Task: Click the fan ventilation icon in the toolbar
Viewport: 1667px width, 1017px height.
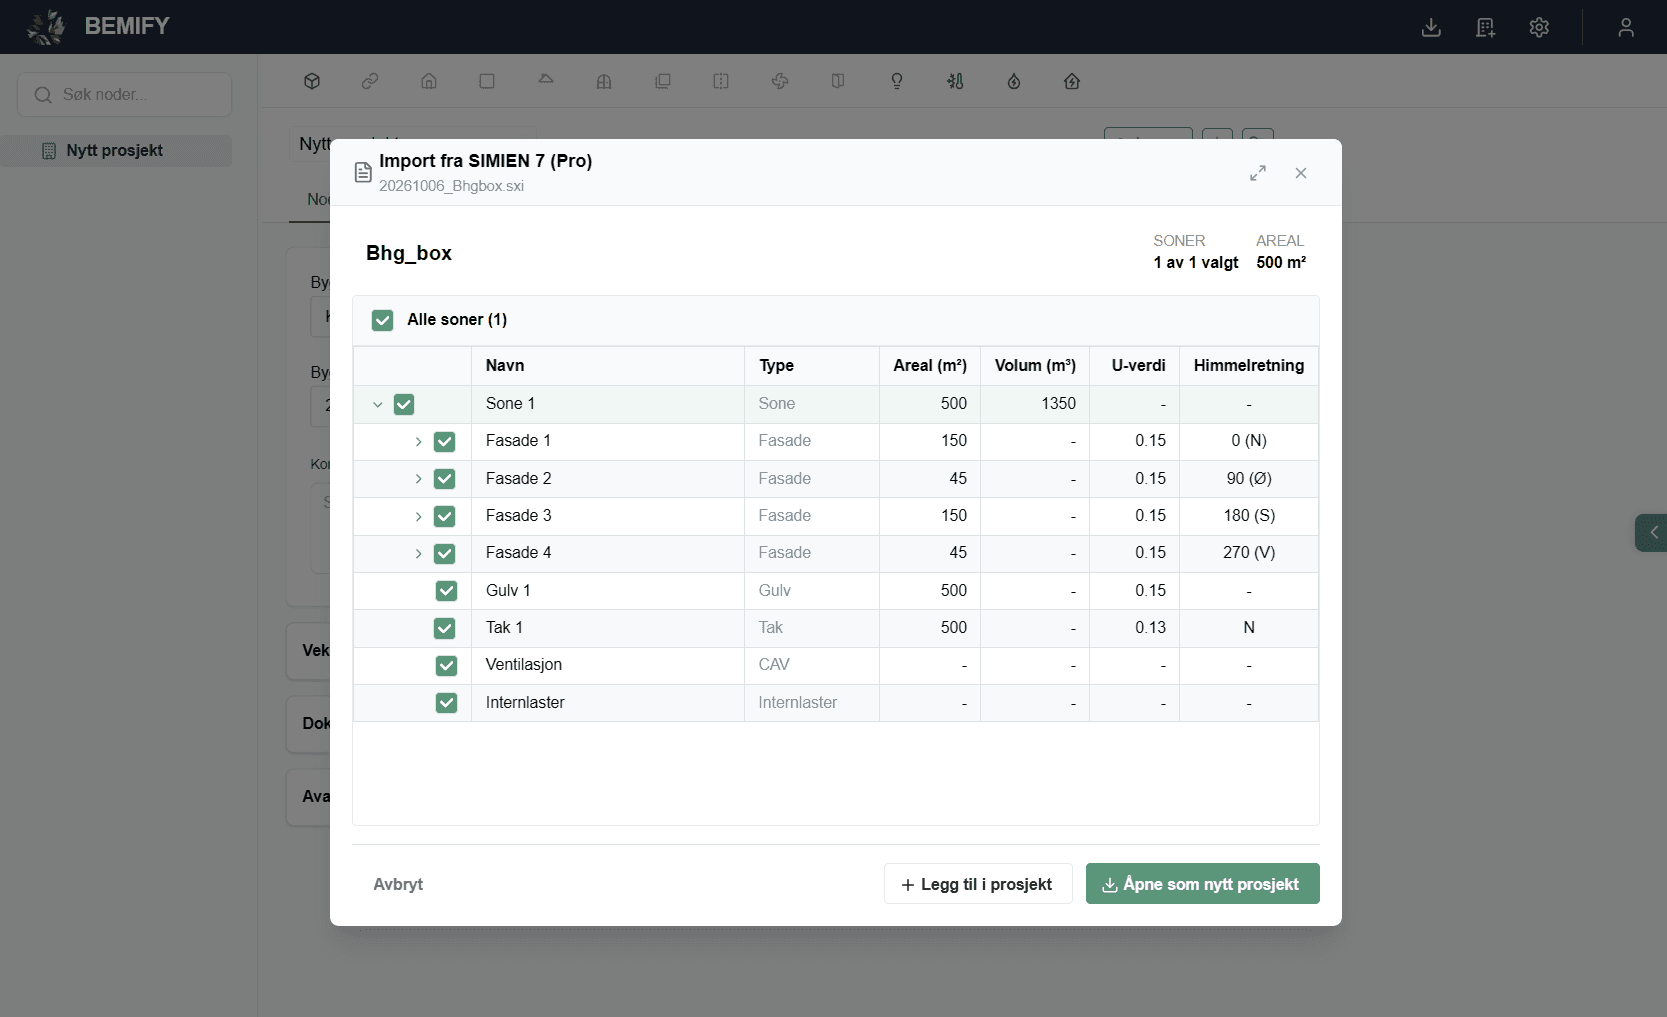Action: point(780,81)
